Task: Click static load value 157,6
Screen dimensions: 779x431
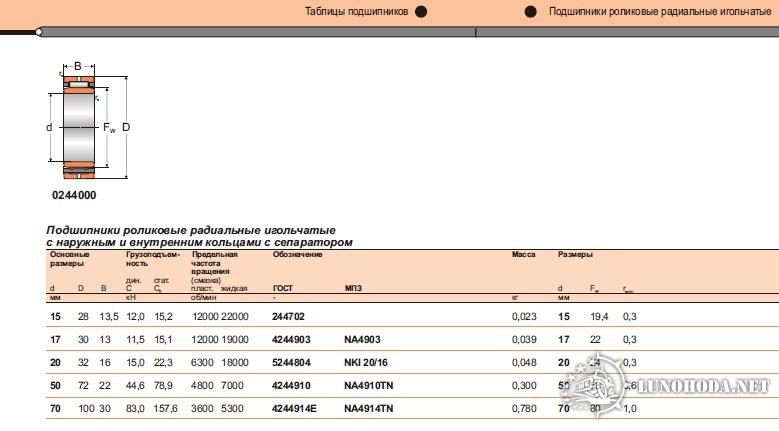Action: tap(165, 409)
